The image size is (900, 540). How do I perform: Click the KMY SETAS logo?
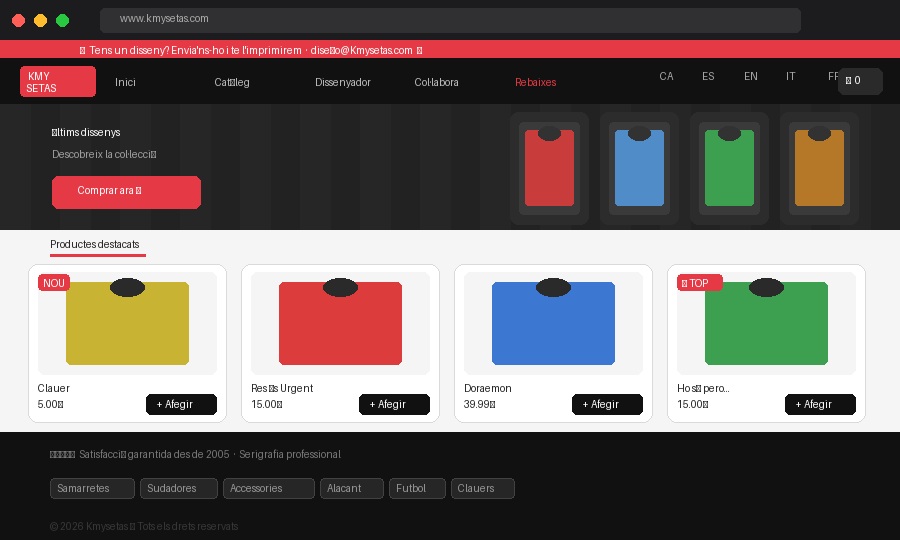[x=58, y=81]
